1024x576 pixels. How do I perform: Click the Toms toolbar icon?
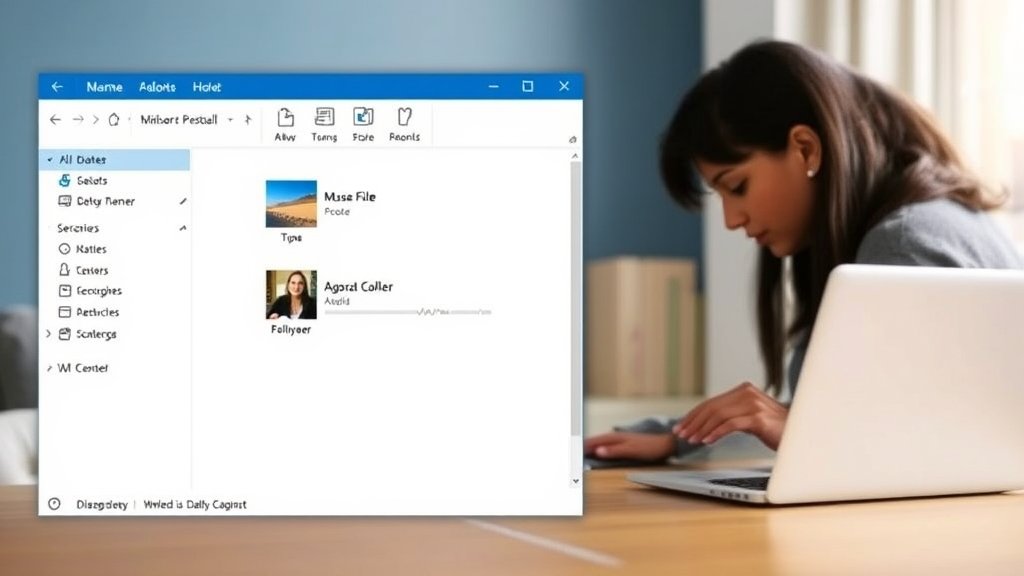point(324,118)
